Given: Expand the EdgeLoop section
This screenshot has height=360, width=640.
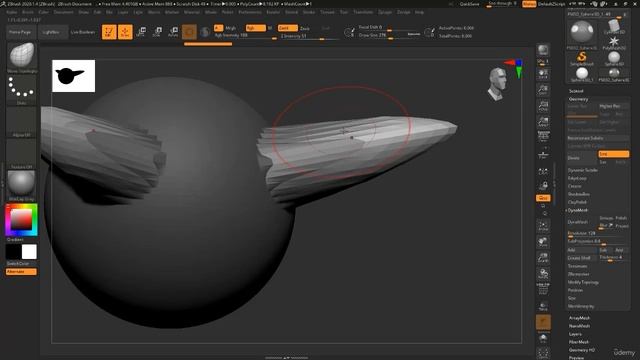Looking at the screenshot, I should (x=577, y=178).
